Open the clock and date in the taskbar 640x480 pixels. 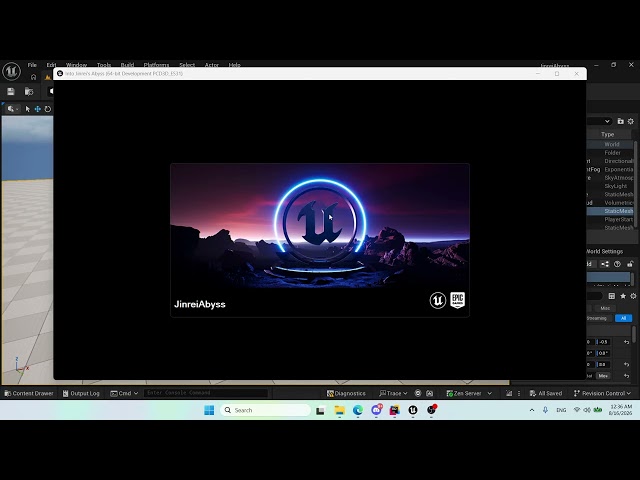(620, 410)
